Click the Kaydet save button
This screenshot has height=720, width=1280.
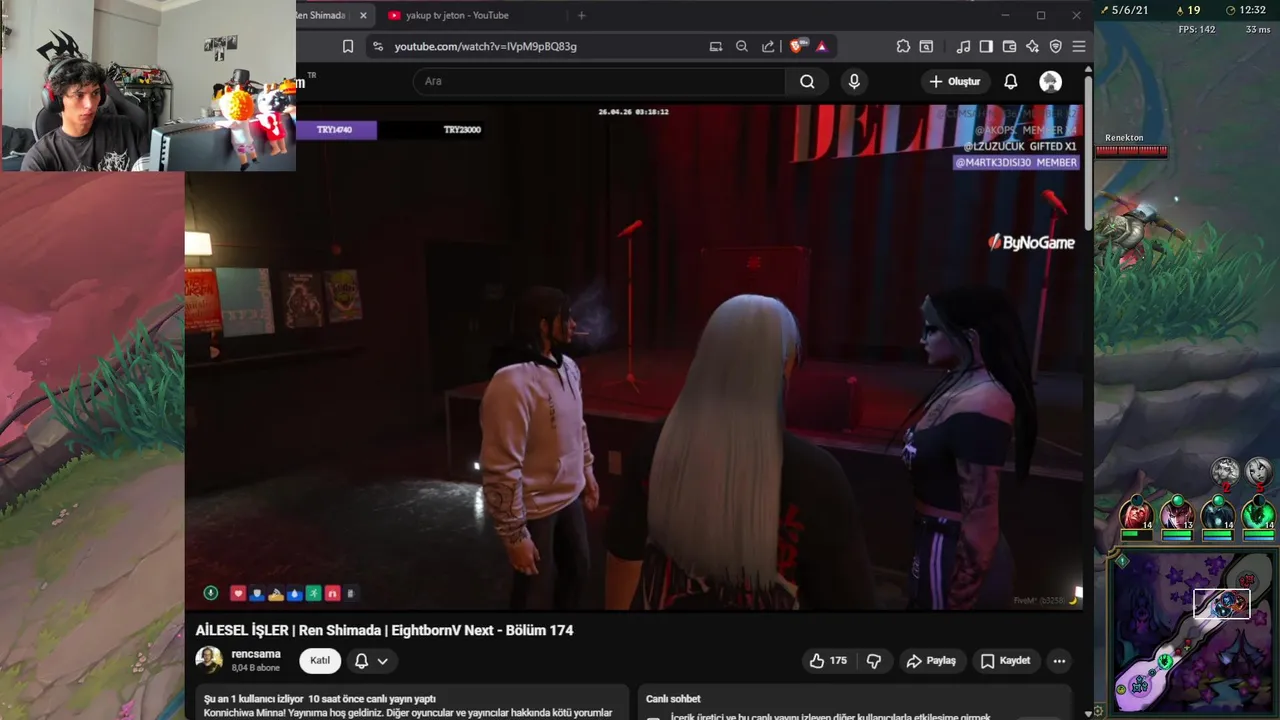[1005, 660]
